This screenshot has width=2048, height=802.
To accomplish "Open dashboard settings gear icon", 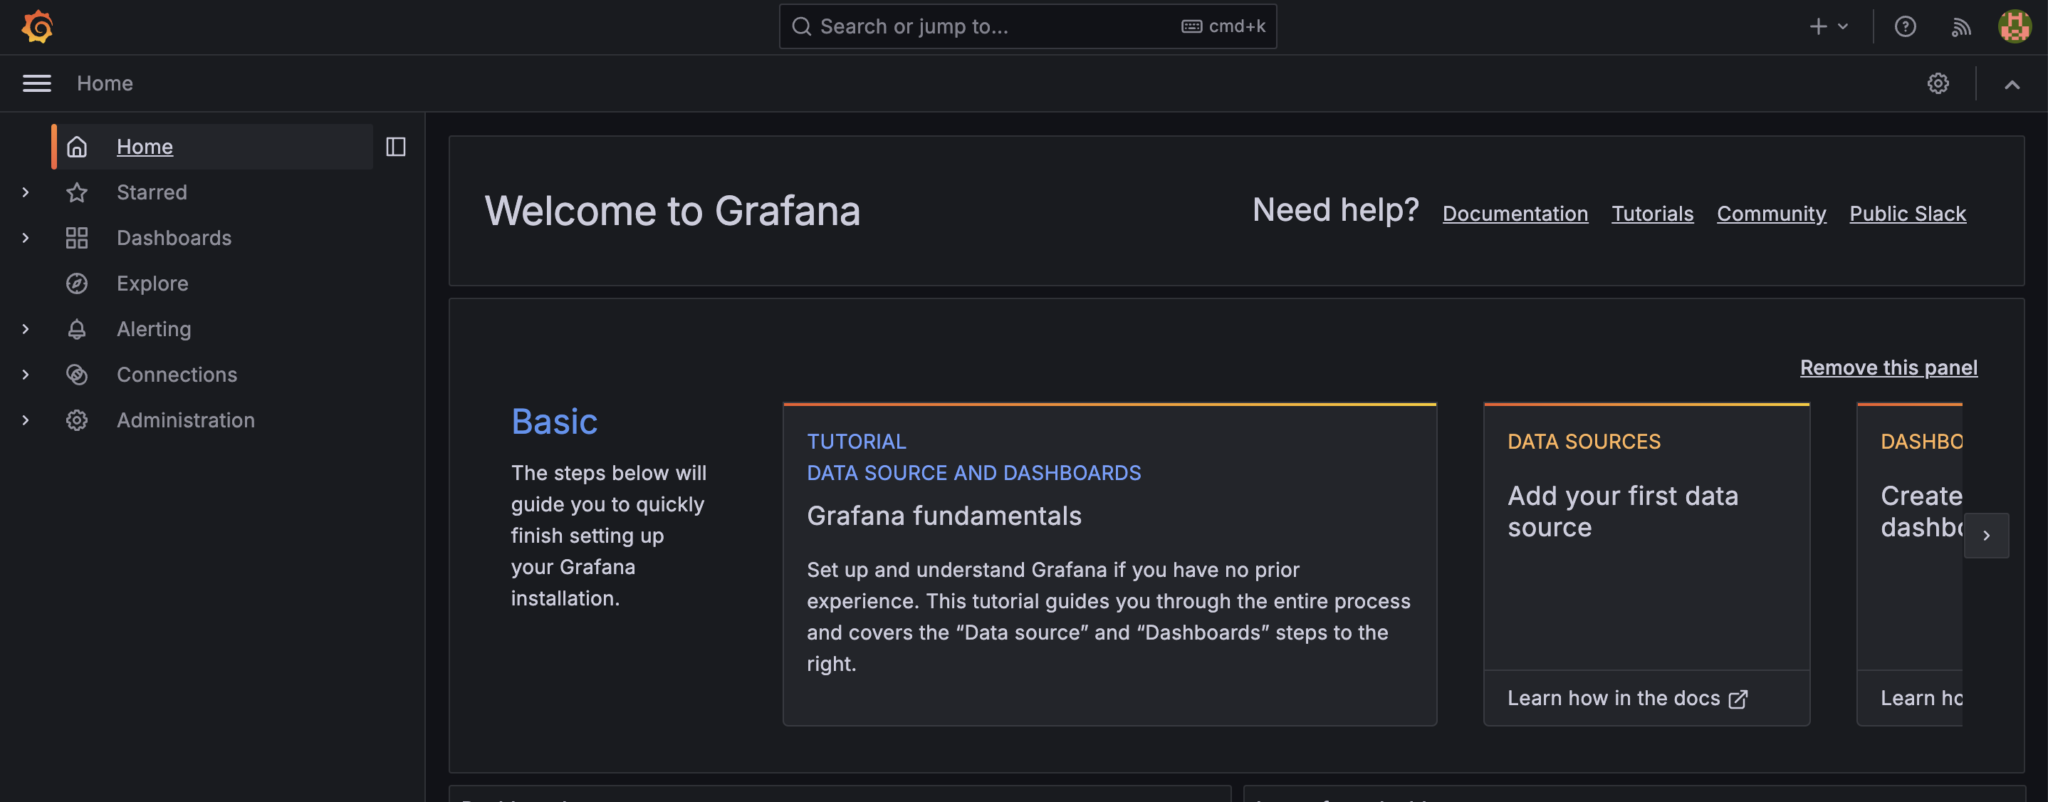I will 1938,83.
